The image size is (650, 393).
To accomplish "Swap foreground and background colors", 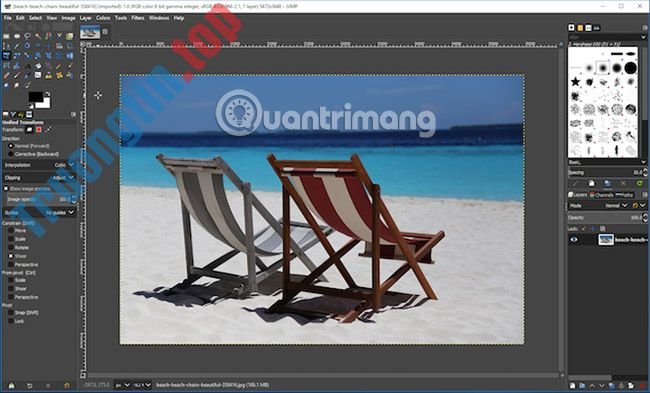I will coord(48,94).
